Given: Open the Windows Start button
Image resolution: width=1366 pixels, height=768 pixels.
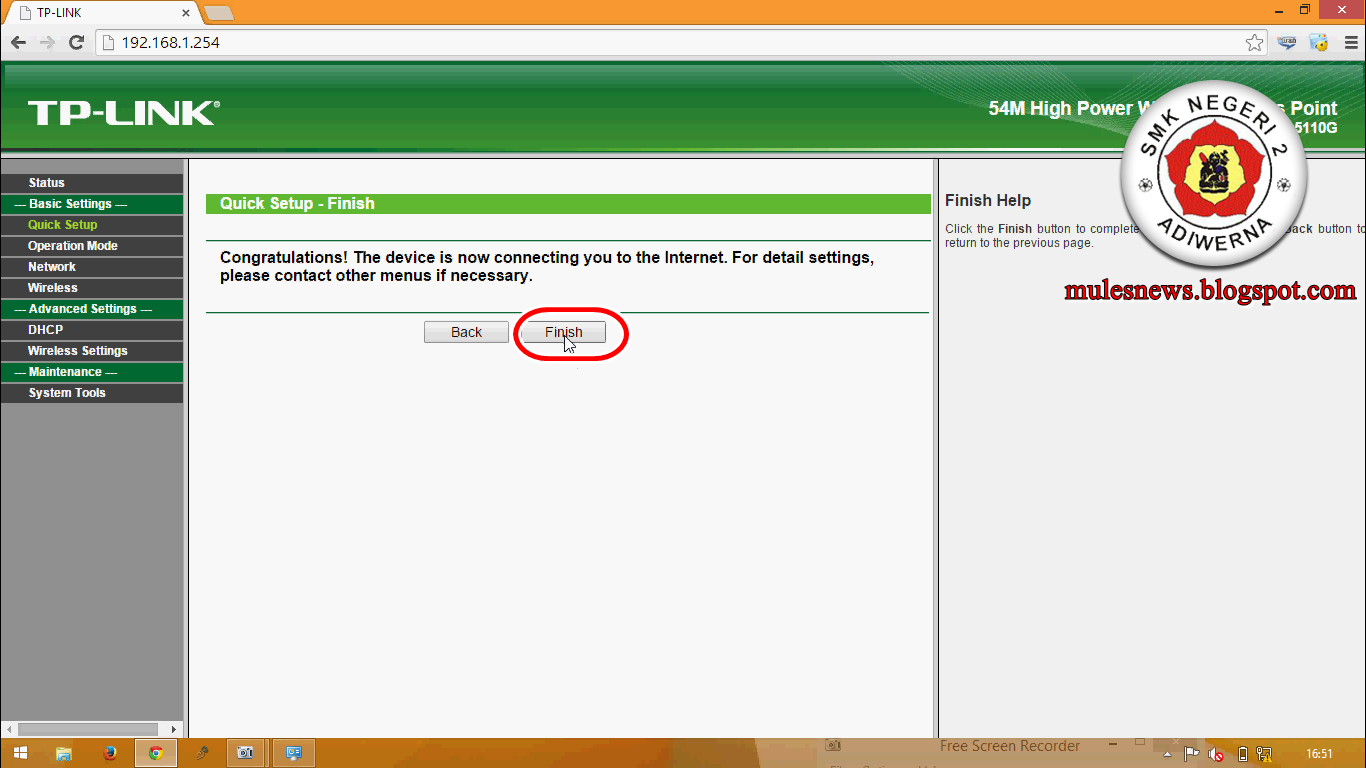Looking at the screenshot, I should coord(20,753).
